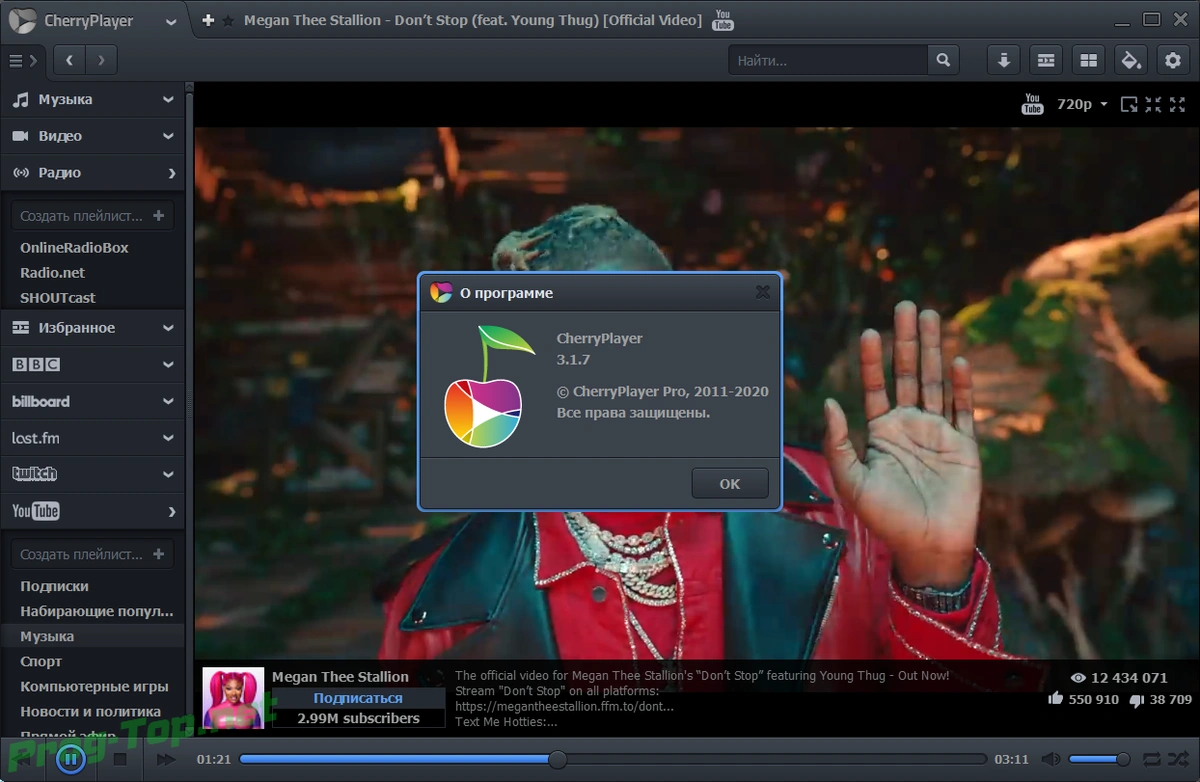Expand the Радио section arrow

pos(172,173)
